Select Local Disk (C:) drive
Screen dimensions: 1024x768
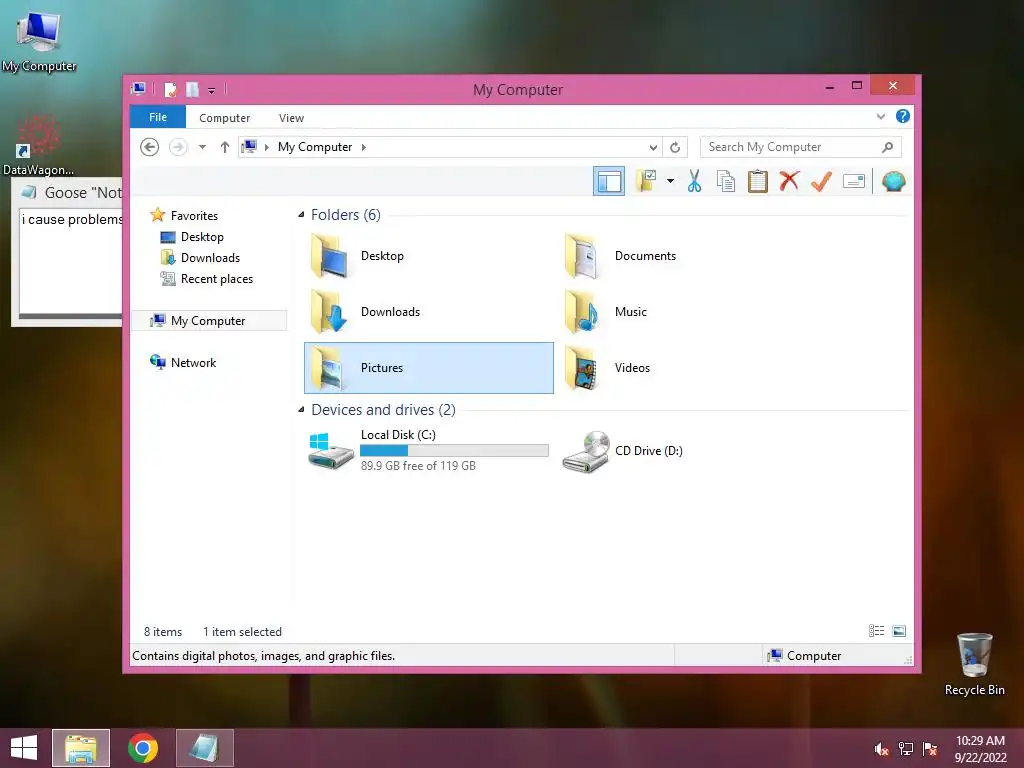(x=428, y=451)
